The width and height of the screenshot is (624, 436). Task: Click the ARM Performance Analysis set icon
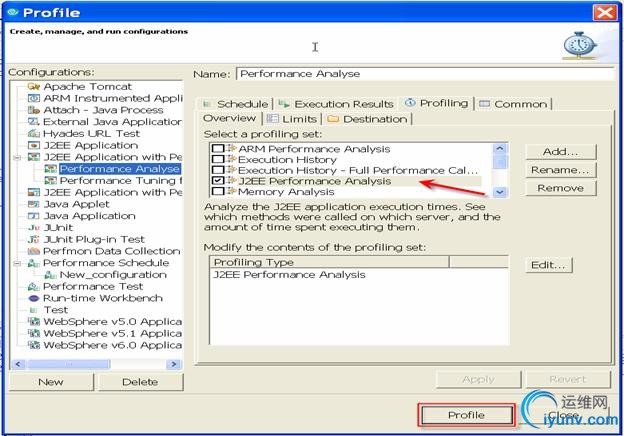tap(231, 148)
